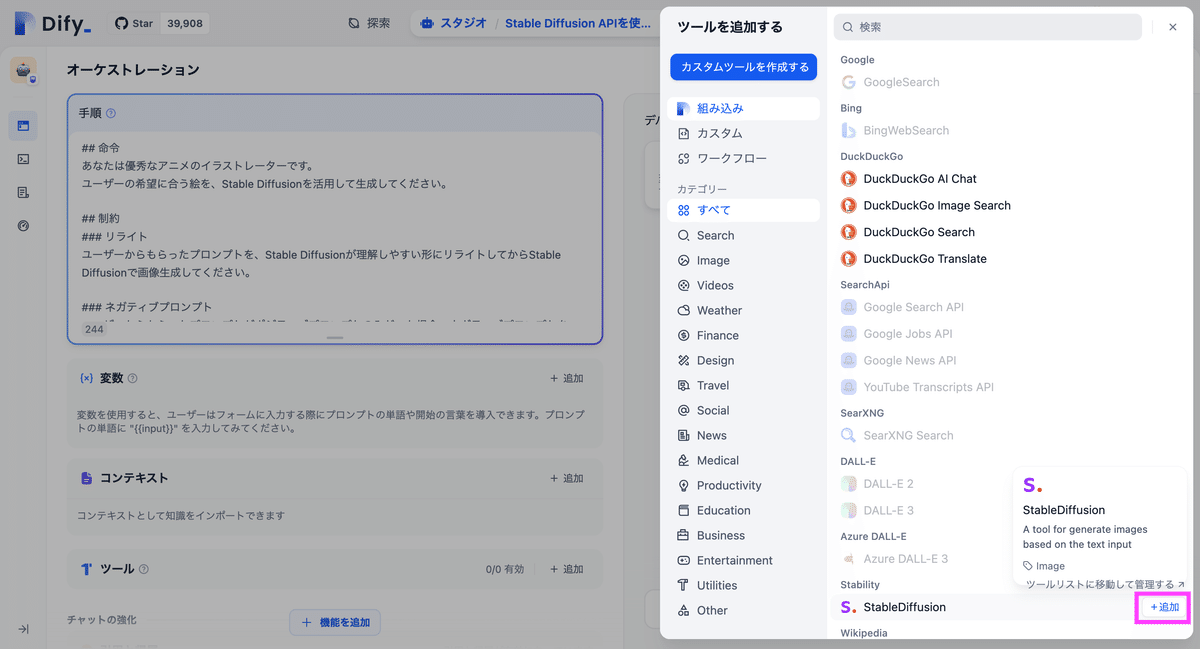Image resolution: width=1200 pixels, height=649 pixels.
Task: Open the logs document icon in left sidebar
Action: coord(24,191)
